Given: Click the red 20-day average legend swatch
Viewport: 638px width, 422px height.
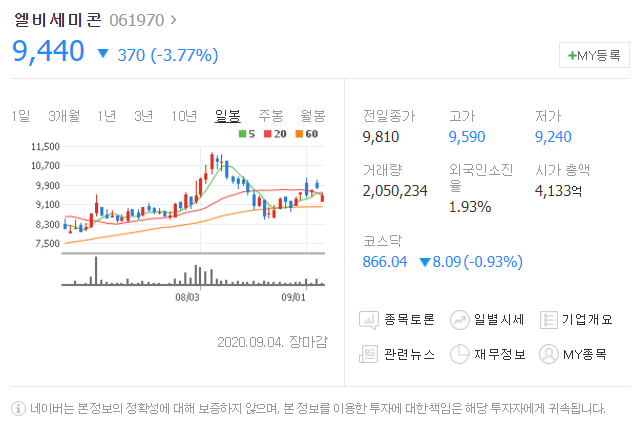Looking at the screenshot, I should [268, 134].
